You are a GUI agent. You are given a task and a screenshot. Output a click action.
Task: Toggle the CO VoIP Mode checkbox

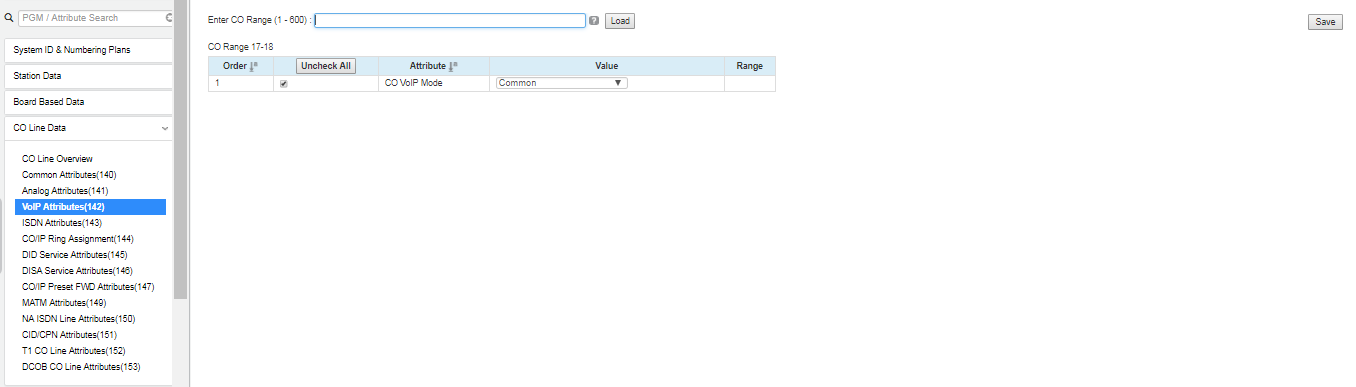[284, 84]
